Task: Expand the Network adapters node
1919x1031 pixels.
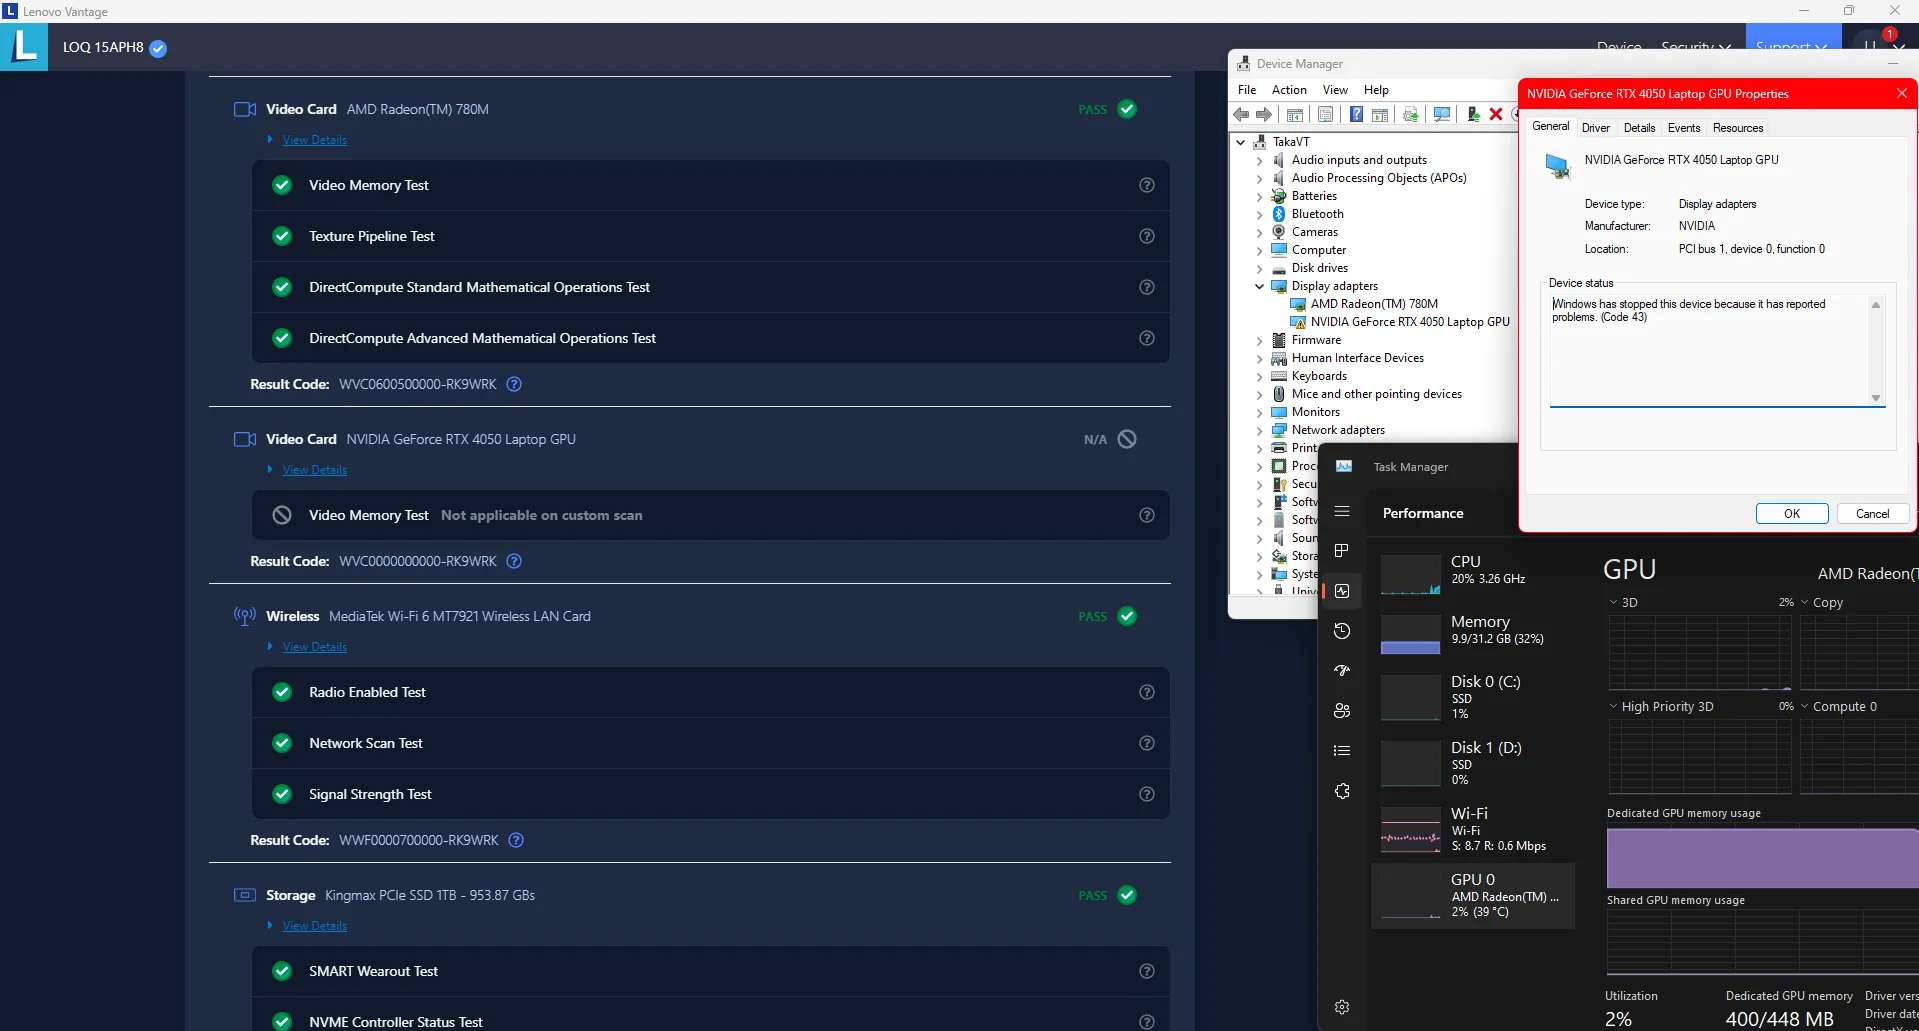Action: pyautogui.click(x=1259, y=430)
